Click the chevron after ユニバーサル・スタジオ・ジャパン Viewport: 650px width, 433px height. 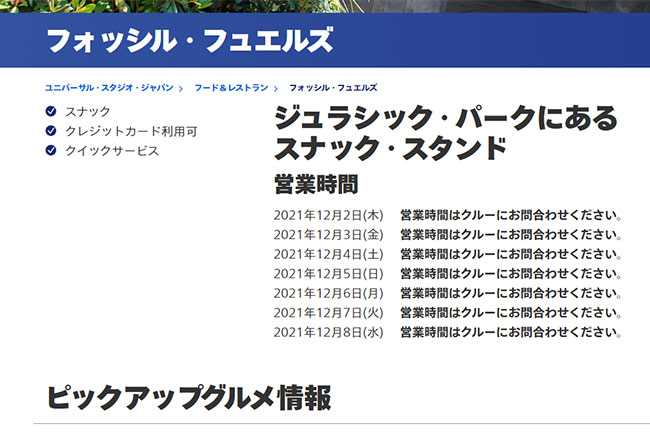pyautogui.click(x=181, y=88)
